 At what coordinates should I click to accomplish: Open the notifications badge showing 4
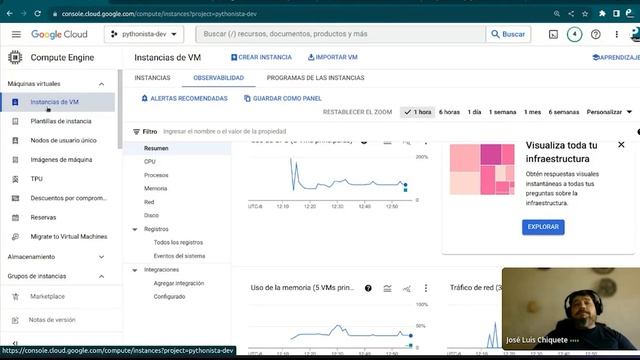point(574,34)
